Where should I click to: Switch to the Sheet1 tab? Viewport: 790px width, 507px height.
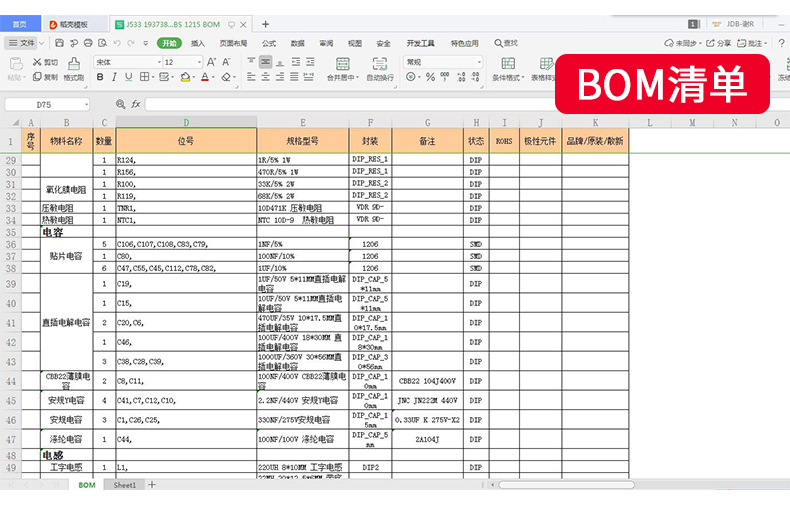tap(124, 485)
